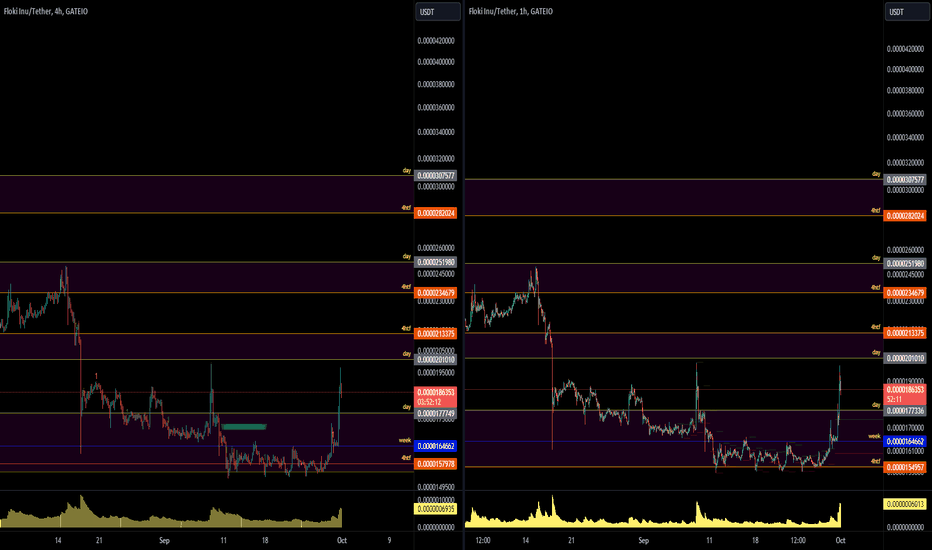Select the 0.0000234679 orange label in 4h chart
Image resolution: width=932 pixels, height=550 pixels.
click(436, 293)
